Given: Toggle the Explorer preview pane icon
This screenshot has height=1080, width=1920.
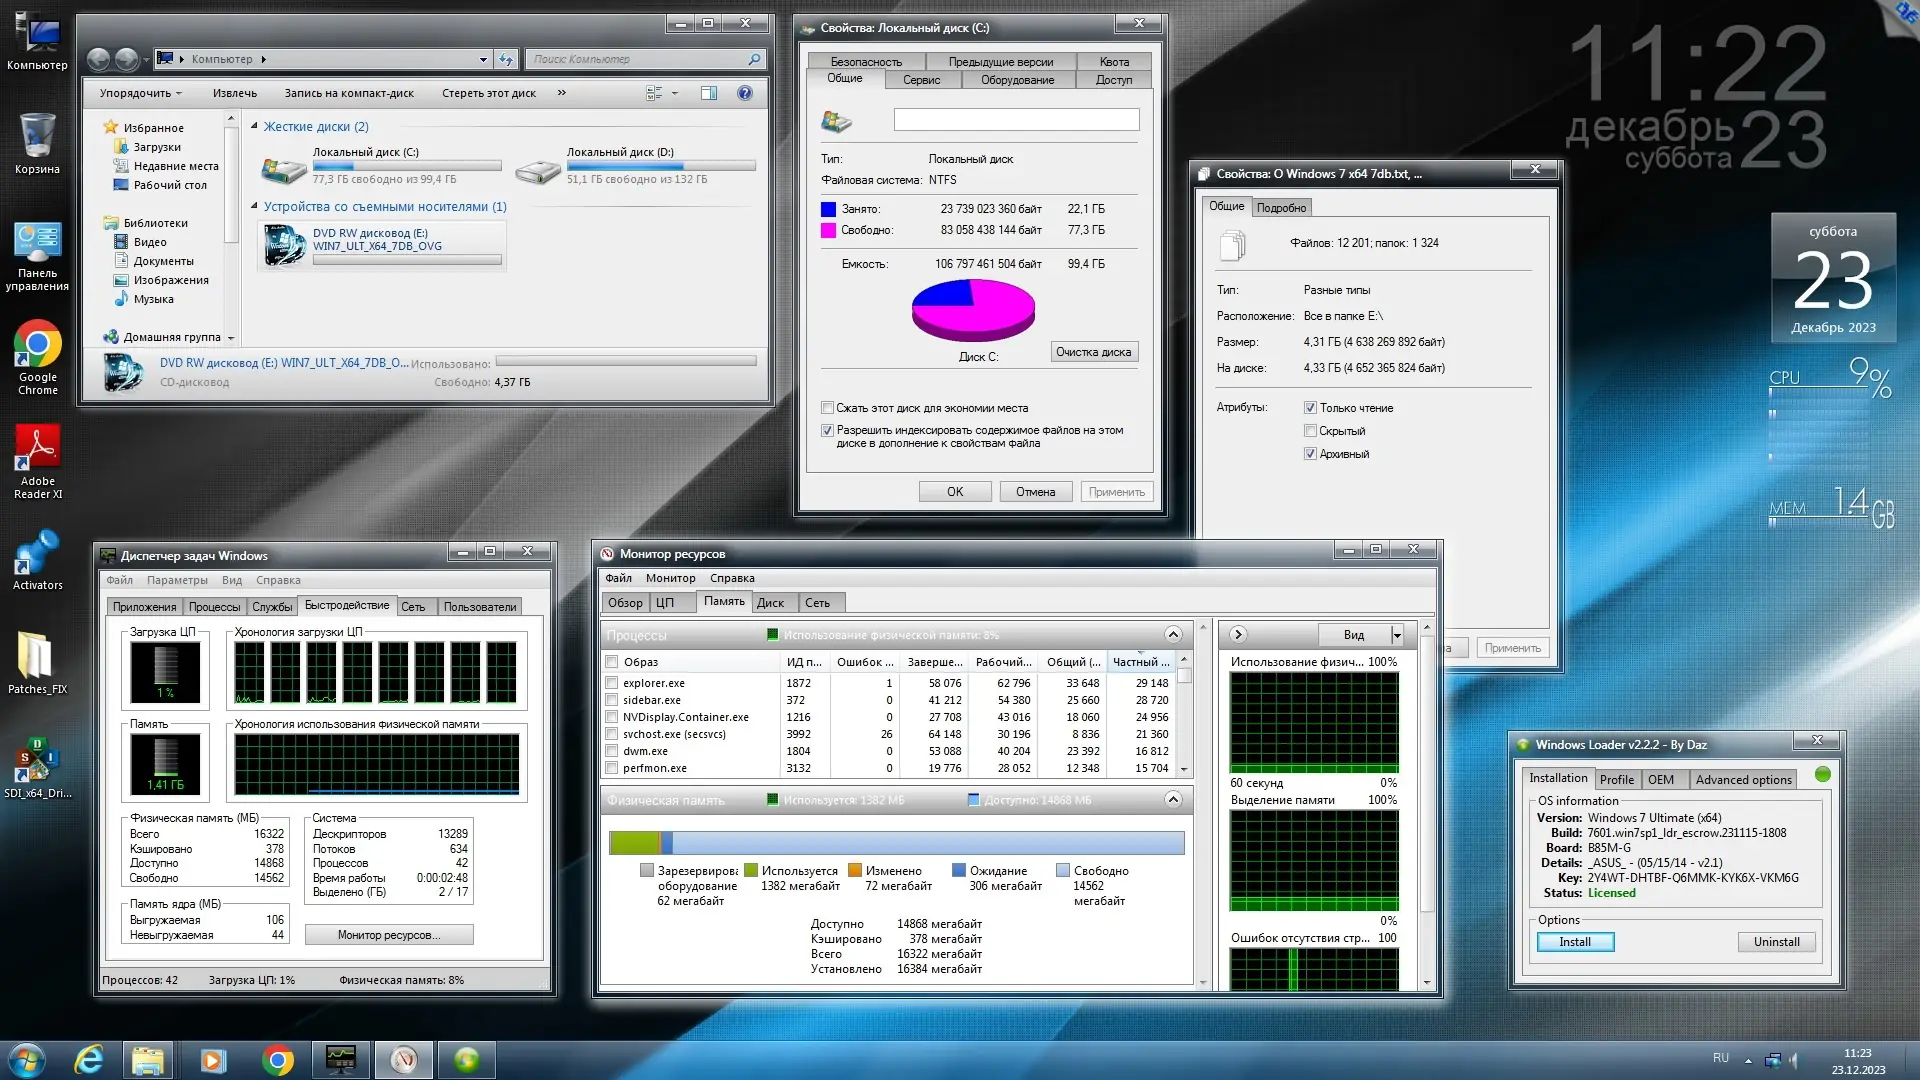Looking at the screenshot, I should coord(709,93).
